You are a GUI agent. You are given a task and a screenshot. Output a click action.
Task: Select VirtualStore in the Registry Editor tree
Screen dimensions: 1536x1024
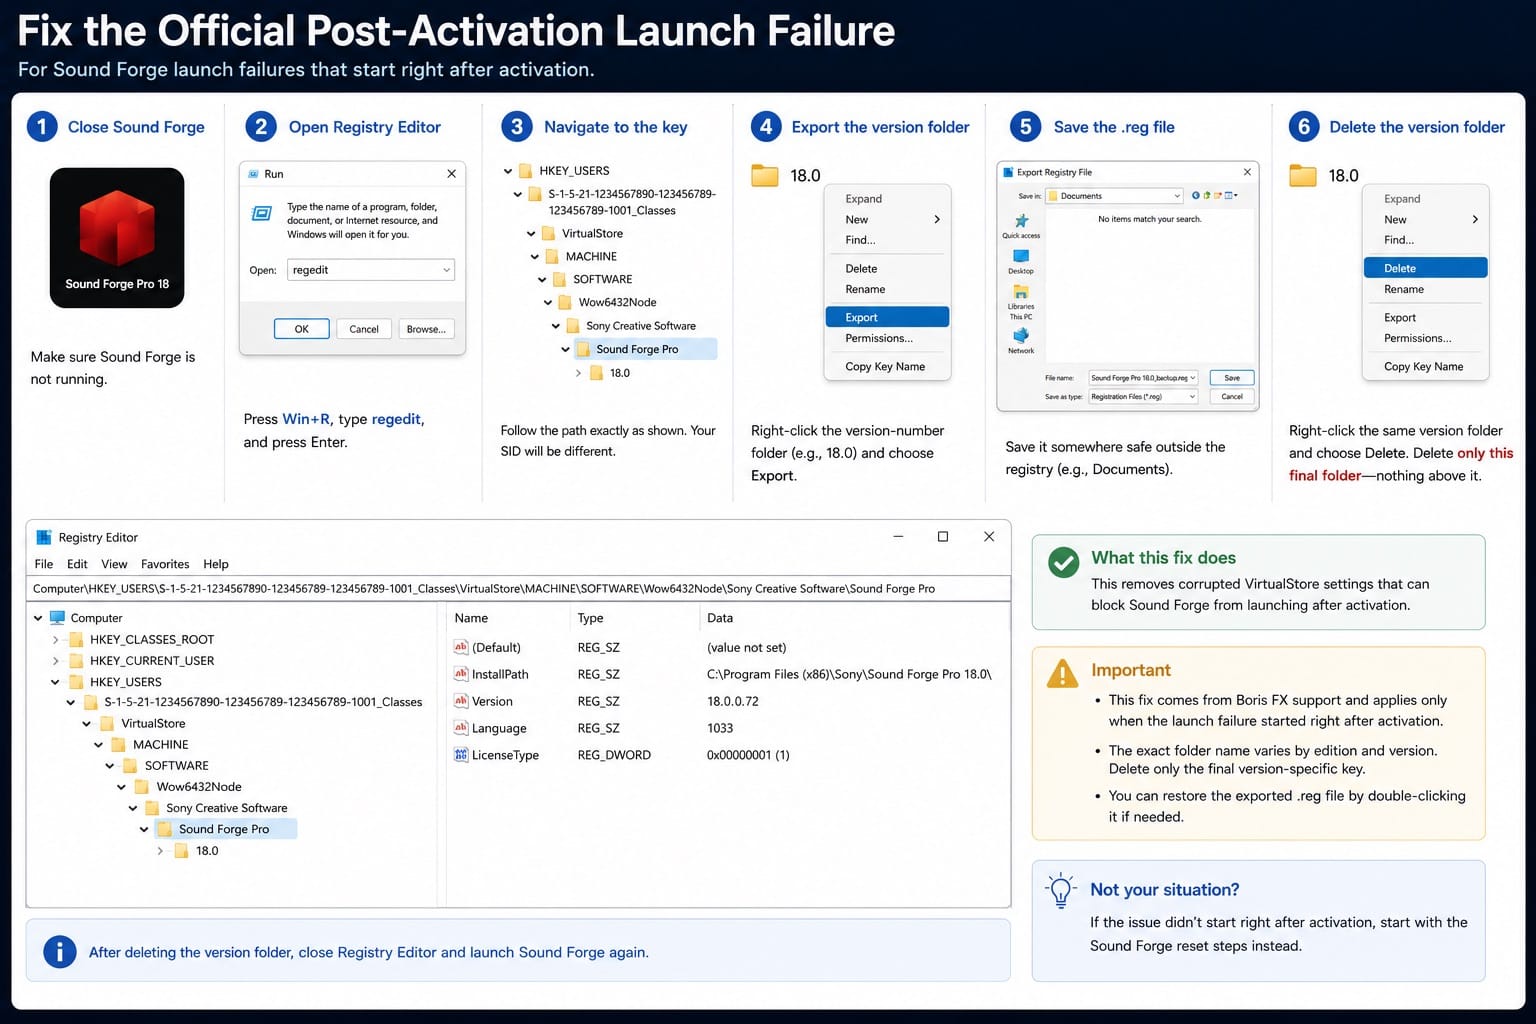pos(153,723)
